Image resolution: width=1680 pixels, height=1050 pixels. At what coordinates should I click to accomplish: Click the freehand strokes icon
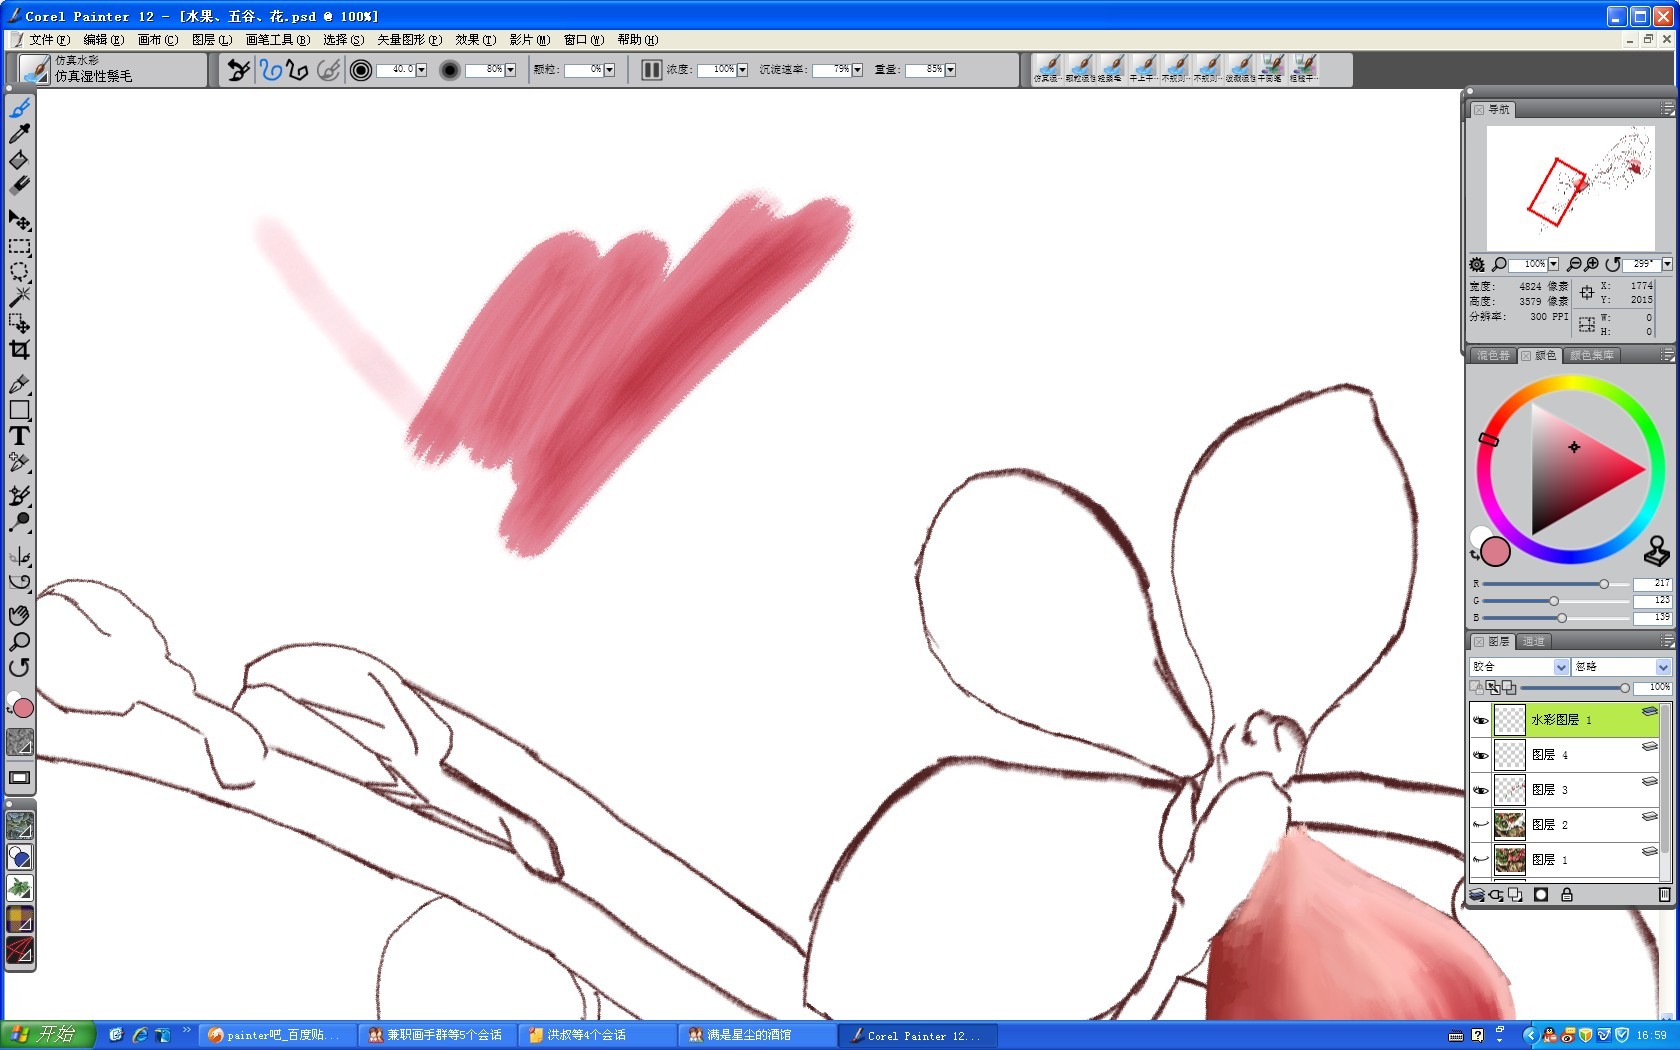click(270, 70)
